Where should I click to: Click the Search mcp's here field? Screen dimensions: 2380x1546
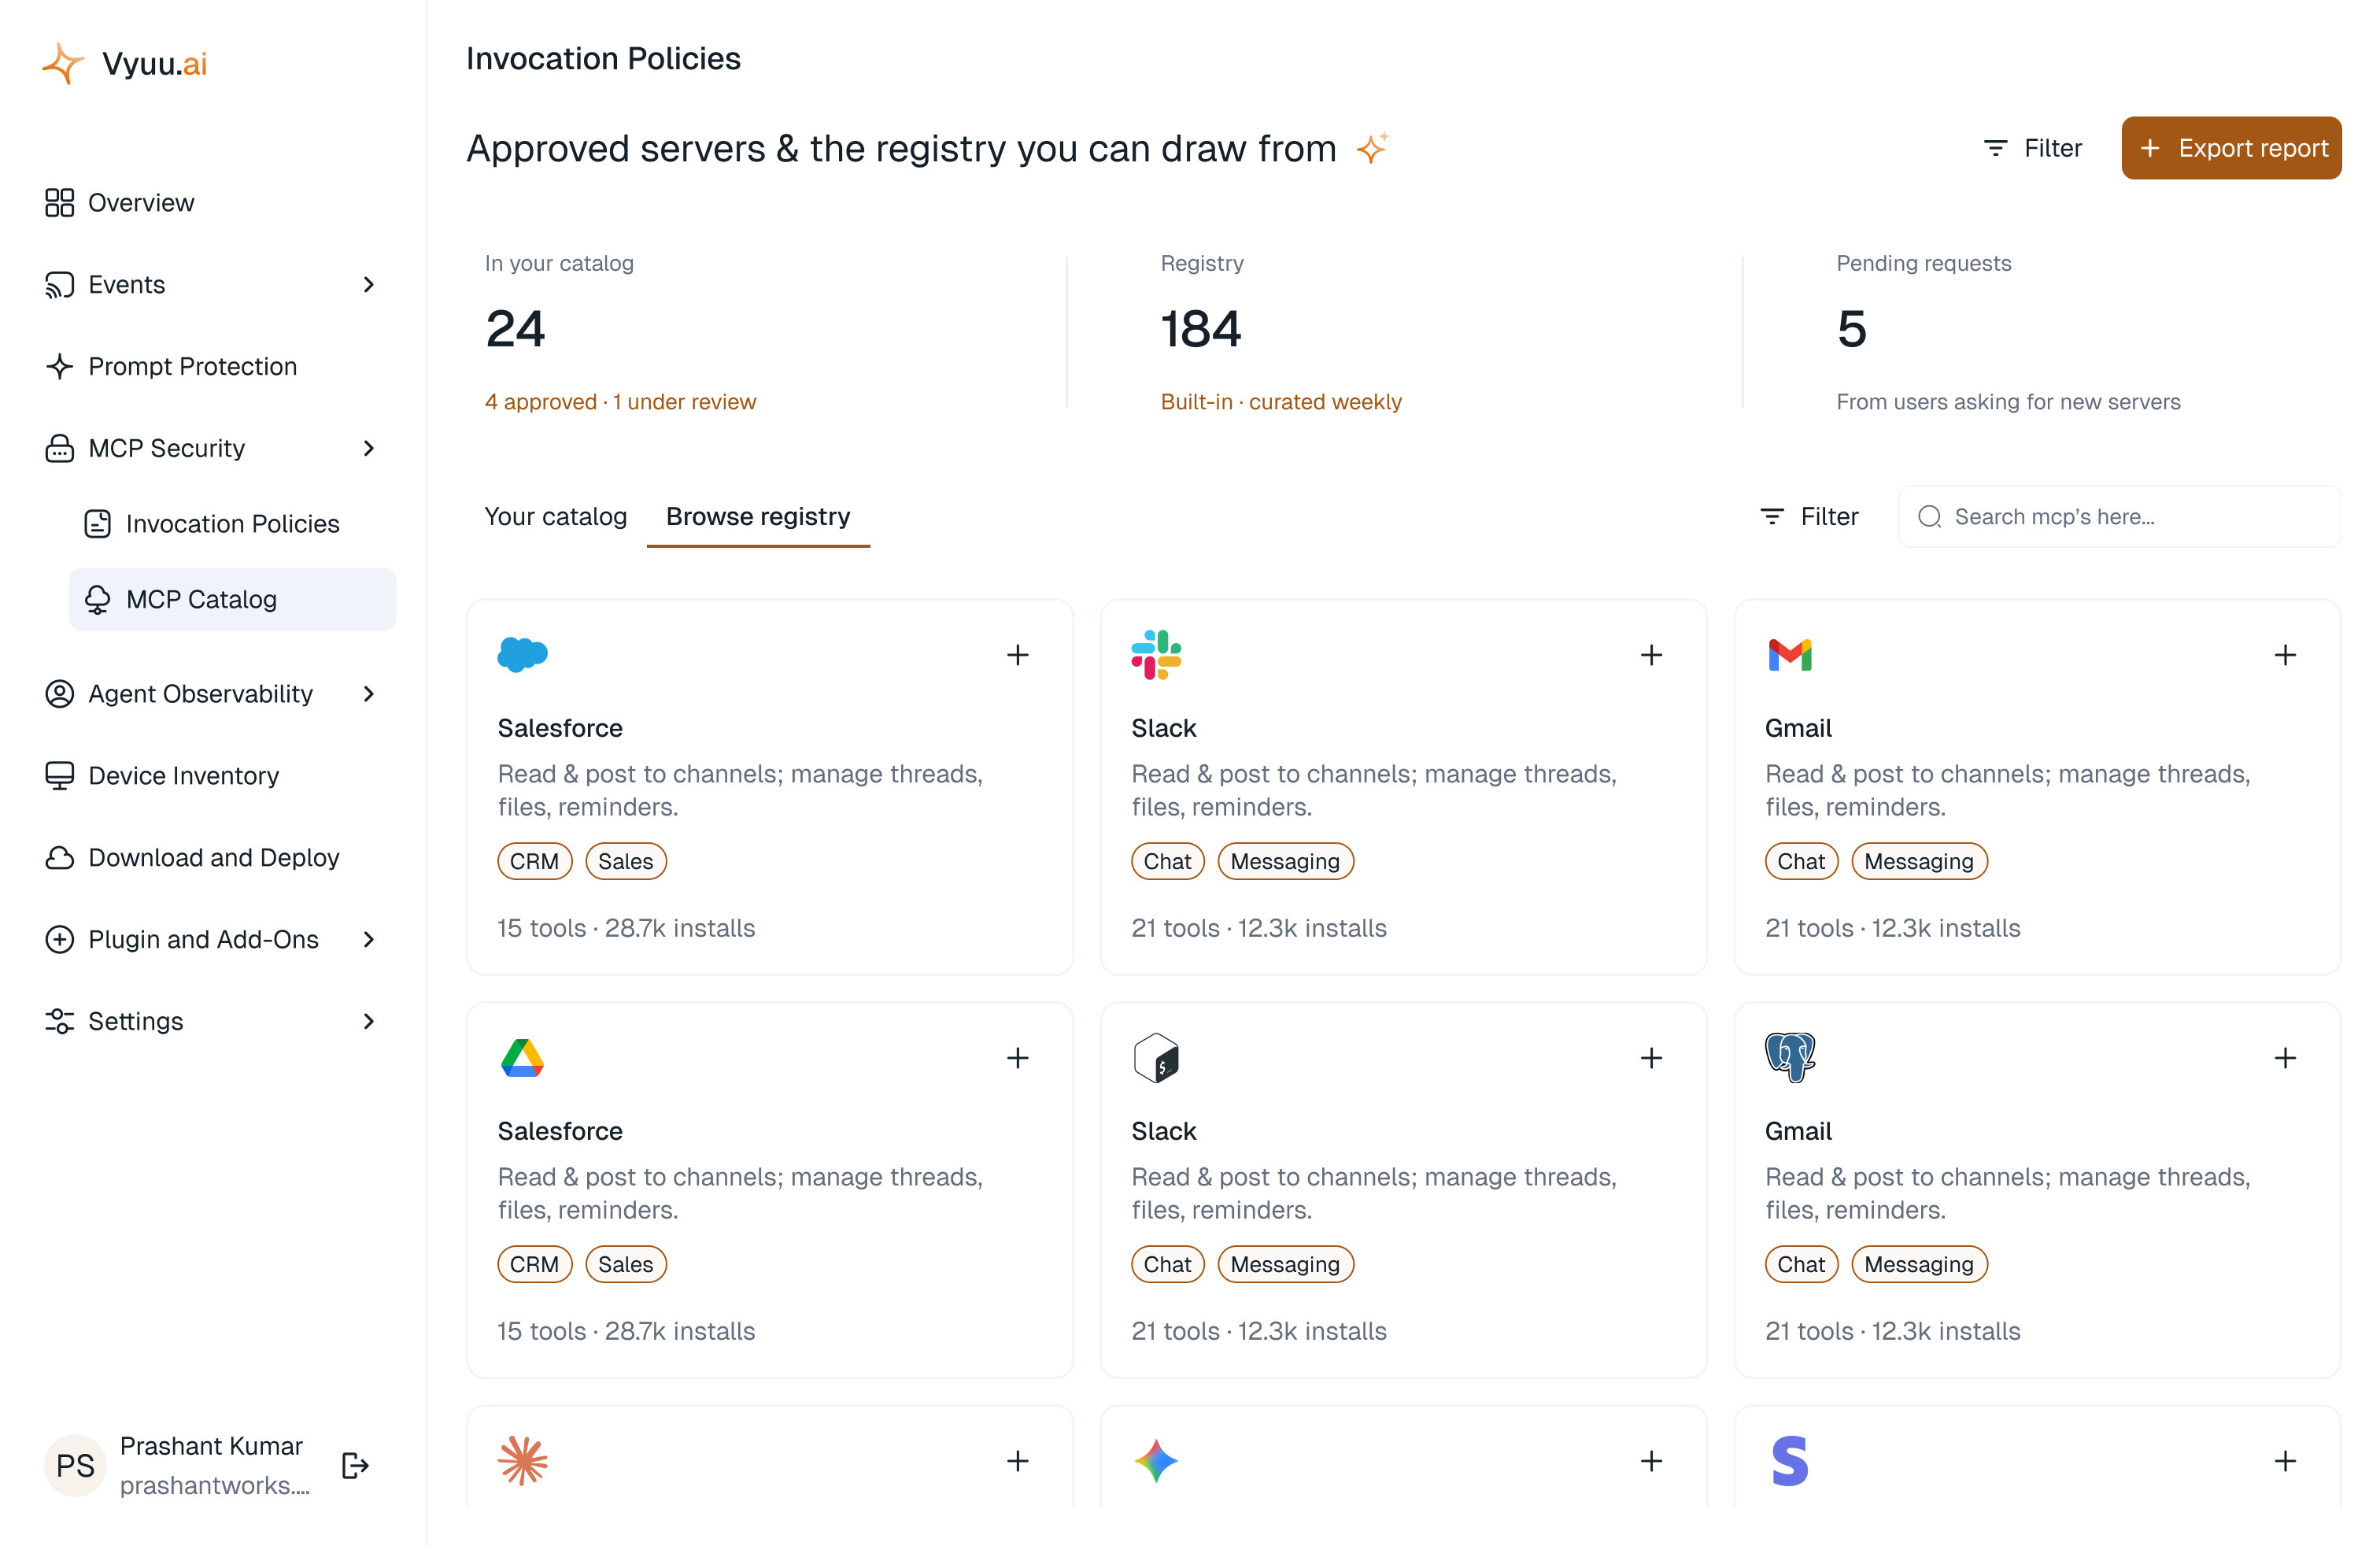[x=2119, y=516]
